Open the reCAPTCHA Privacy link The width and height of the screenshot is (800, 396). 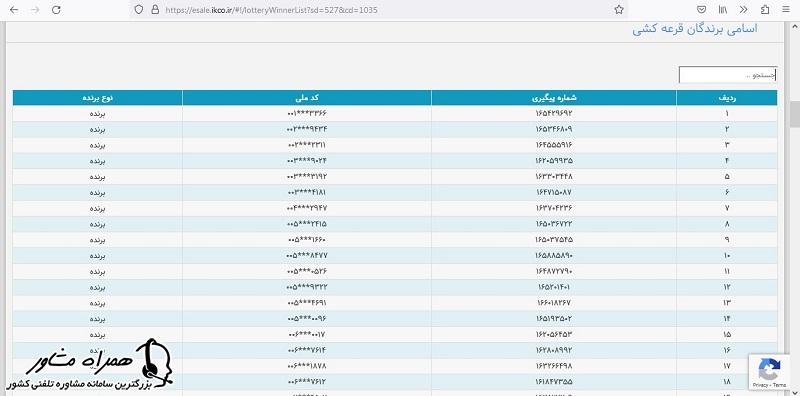[x=760, y=385]
